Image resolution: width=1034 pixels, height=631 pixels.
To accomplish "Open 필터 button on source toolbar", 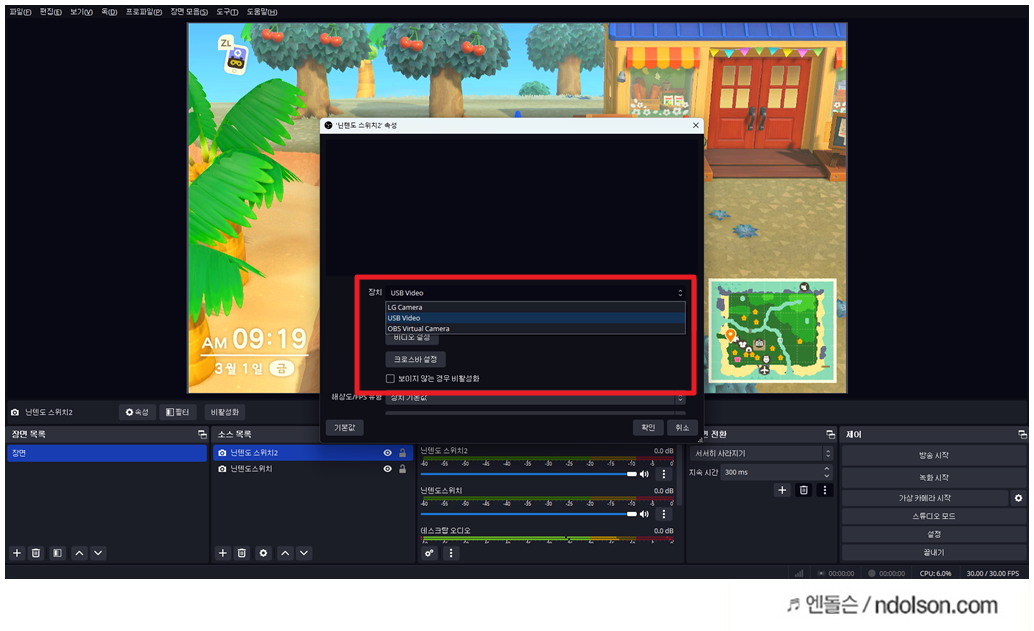I will tap(177, 412).
